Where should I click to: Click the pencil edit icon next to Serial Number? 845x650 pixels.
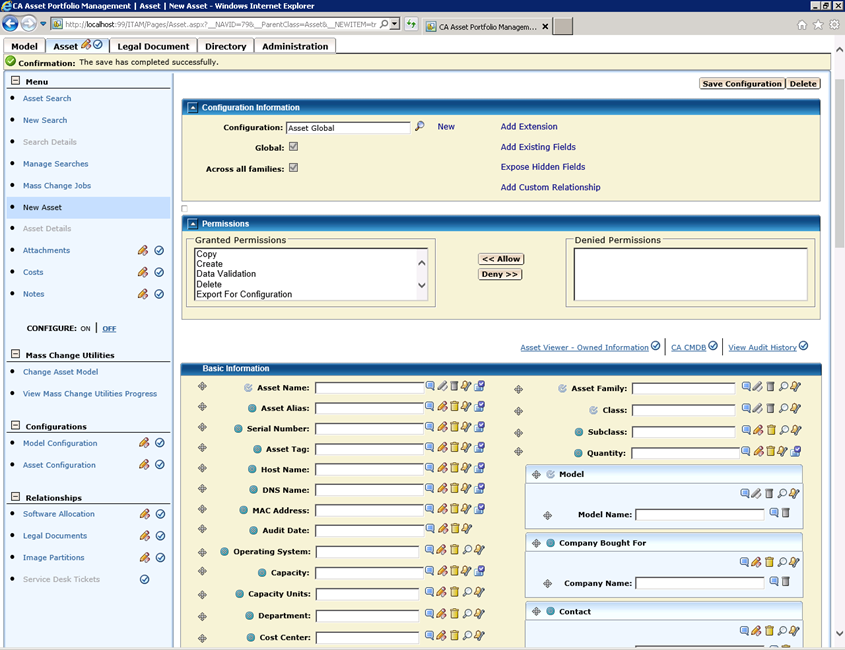click(442, 427)
